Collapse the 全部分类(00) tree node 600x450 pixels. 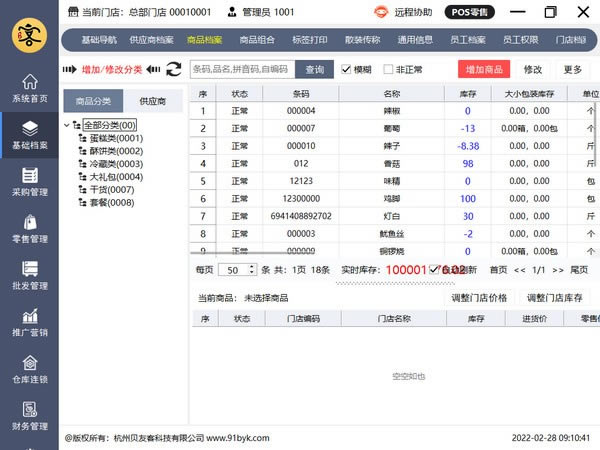[67, 125]
